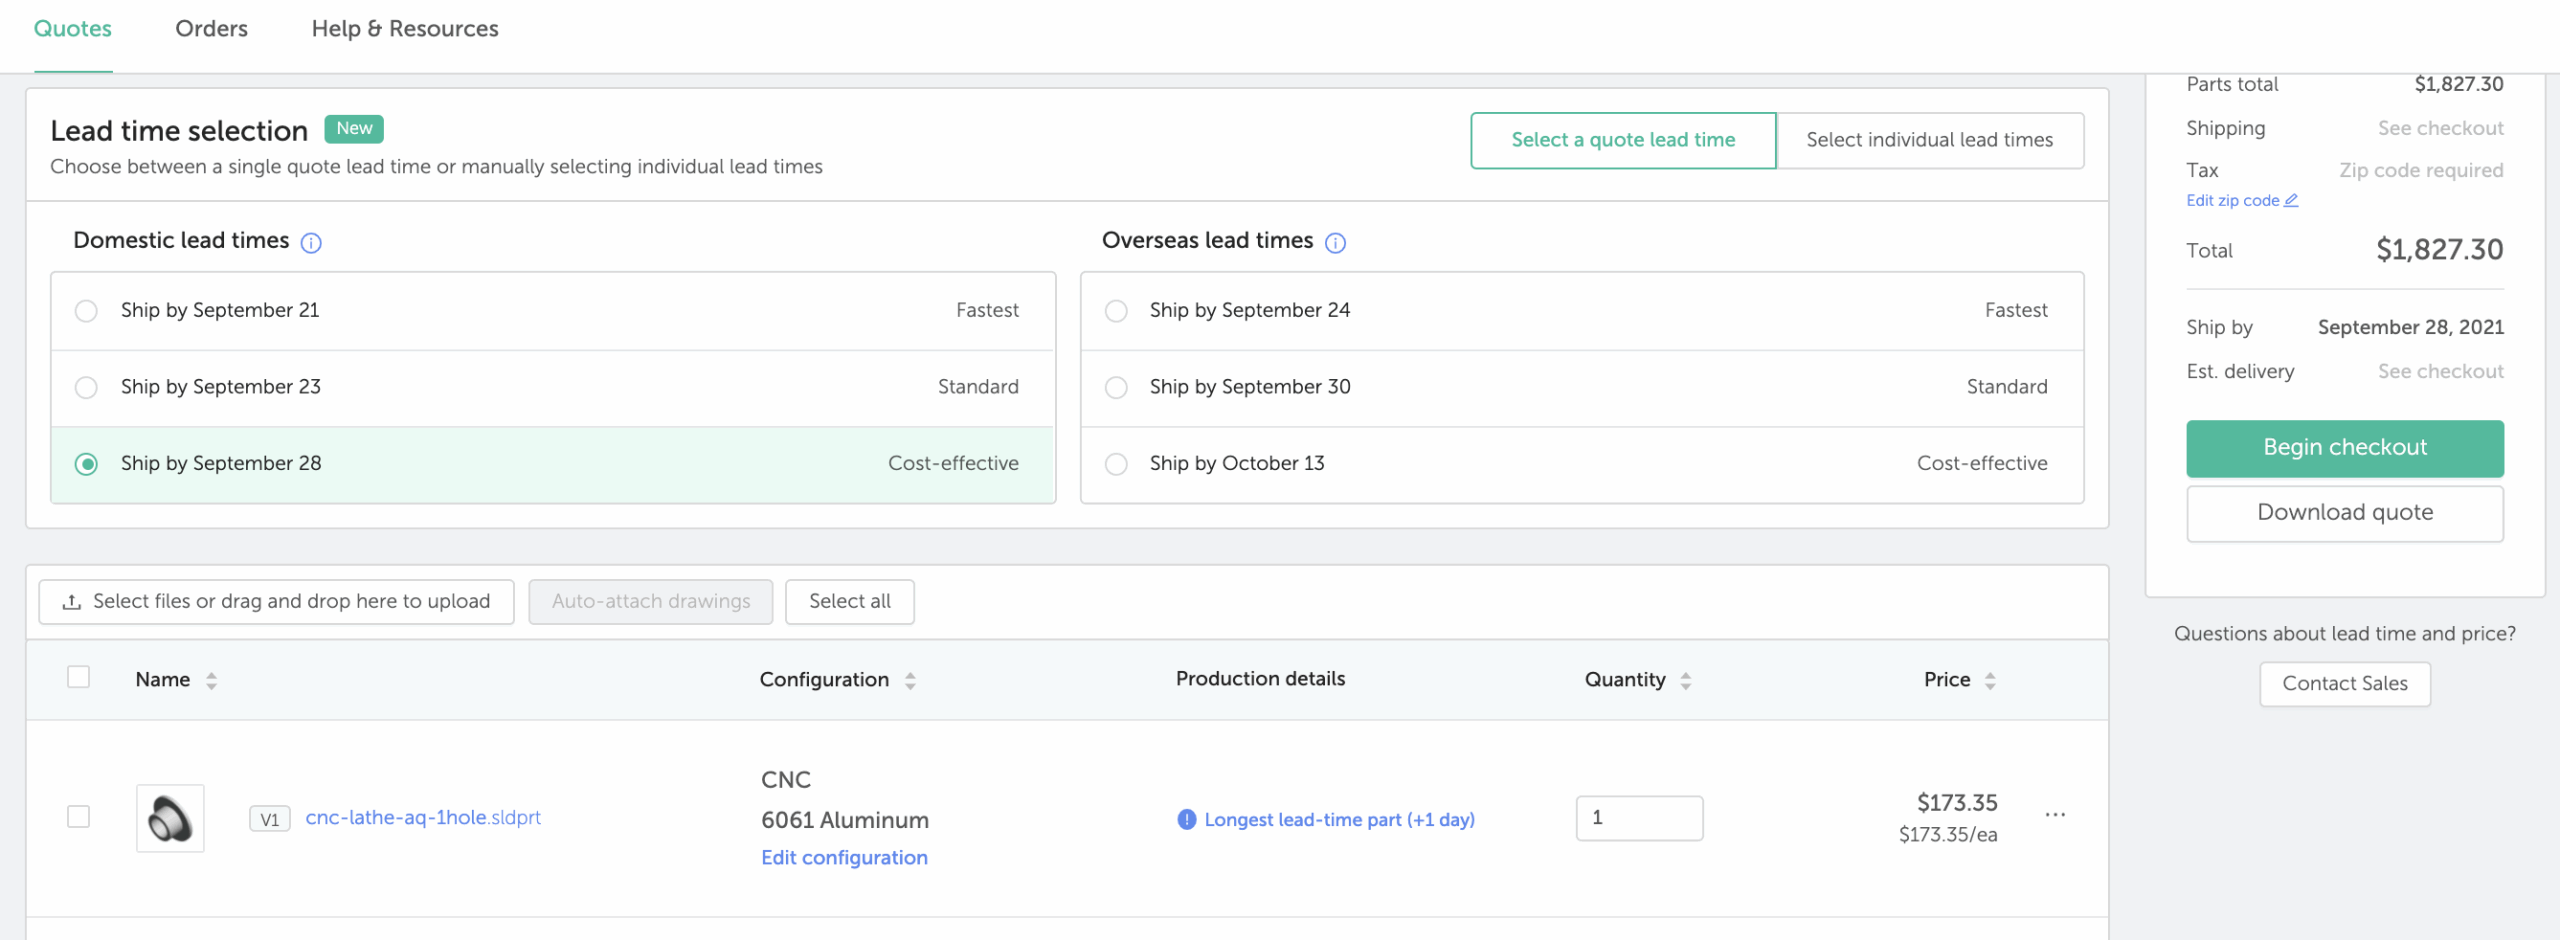Switch to the Orders tab
Image resolution: width=2560 pixels, height=940 pixels.
pos(211,29)
